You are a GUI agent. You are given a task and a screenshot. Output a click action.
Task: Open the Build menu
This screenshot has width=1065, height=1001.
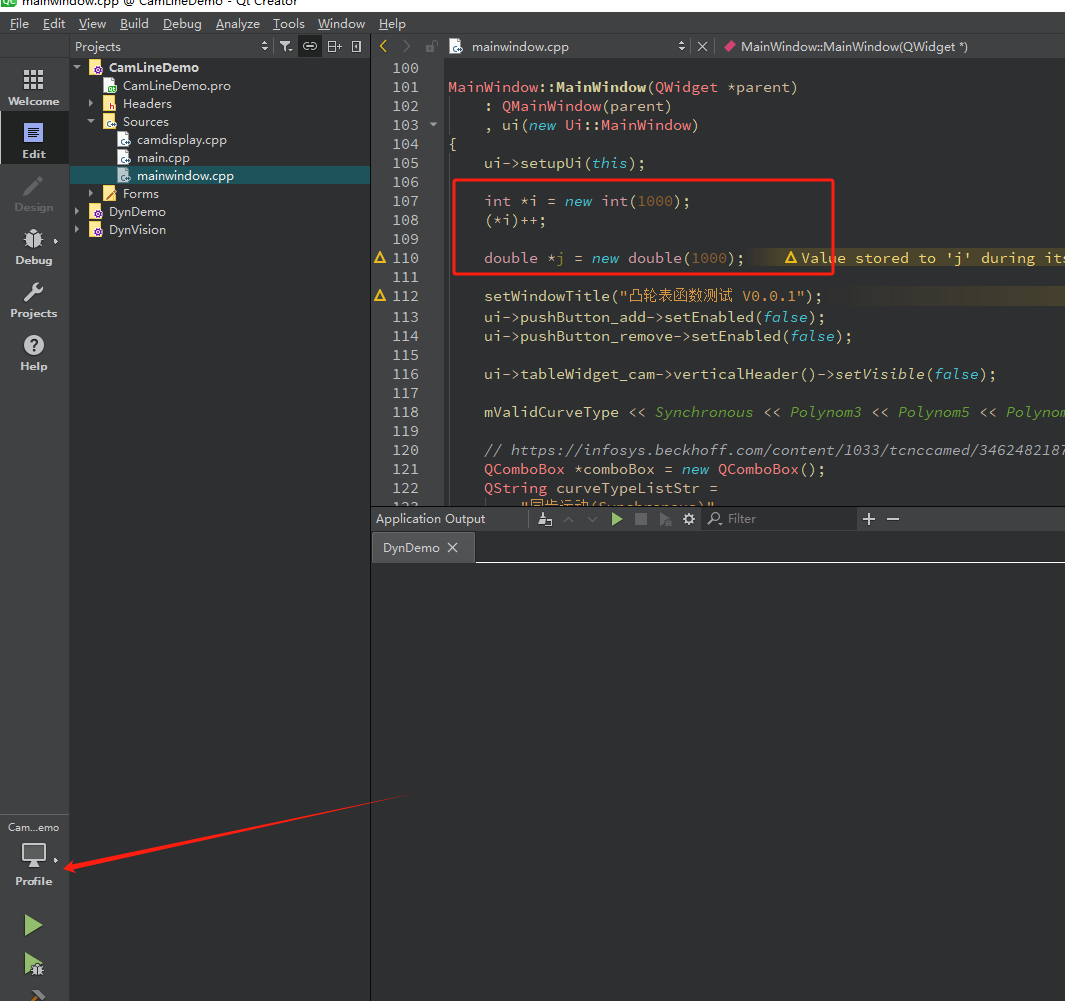(x=134, y=24)
